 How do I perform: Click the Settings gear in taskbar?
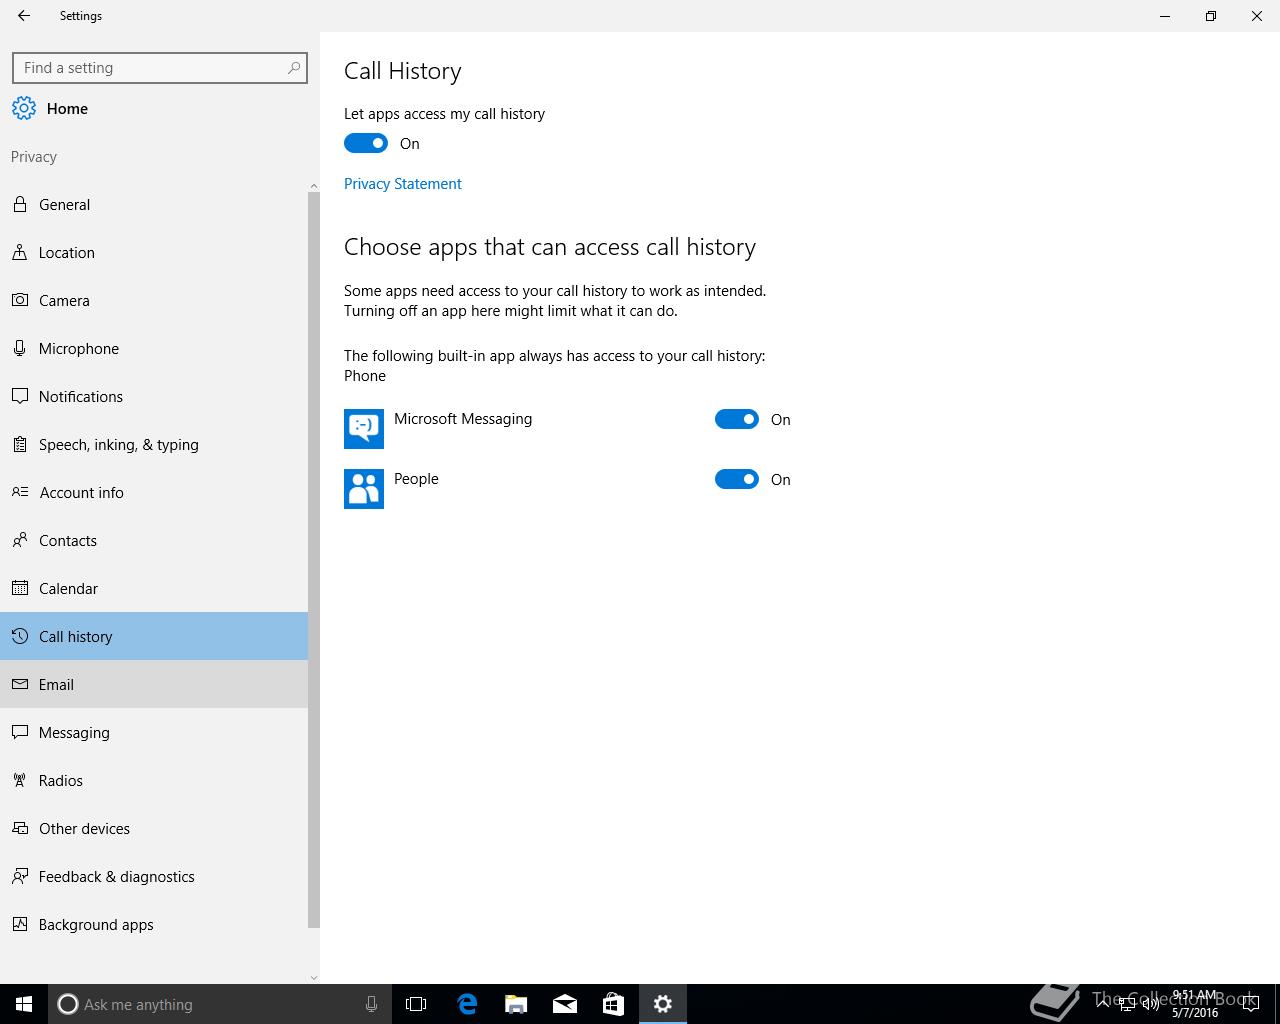click(663, 1004)
